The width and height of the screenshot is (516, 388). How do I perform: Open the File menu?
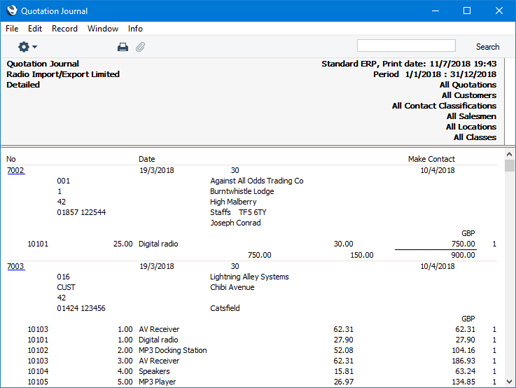[x=12, y=29]
